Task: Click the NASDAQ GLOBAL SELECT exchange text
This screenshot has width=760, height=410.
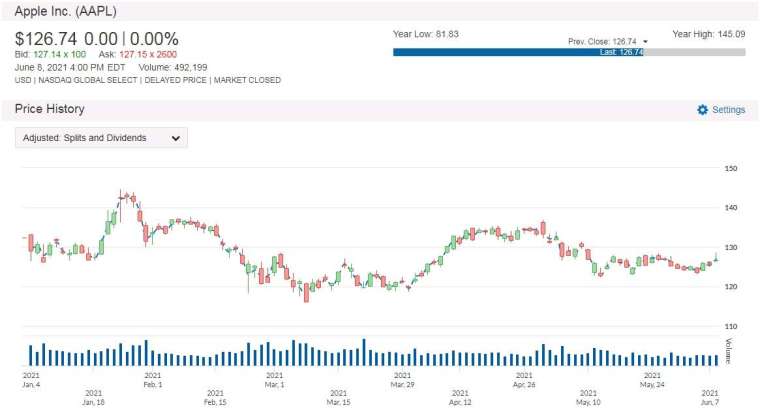Action: click(88, 80)
